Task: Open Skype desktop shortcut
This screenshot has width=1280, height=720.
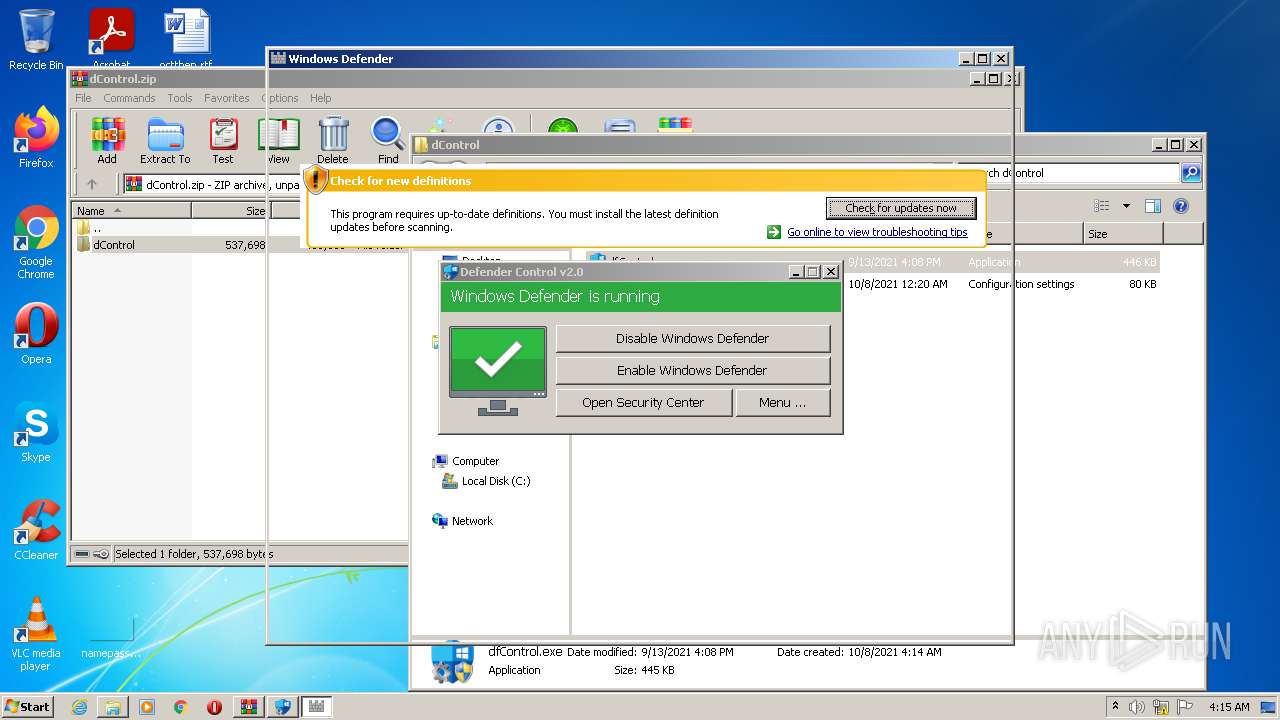Action: tap(36, 432)
